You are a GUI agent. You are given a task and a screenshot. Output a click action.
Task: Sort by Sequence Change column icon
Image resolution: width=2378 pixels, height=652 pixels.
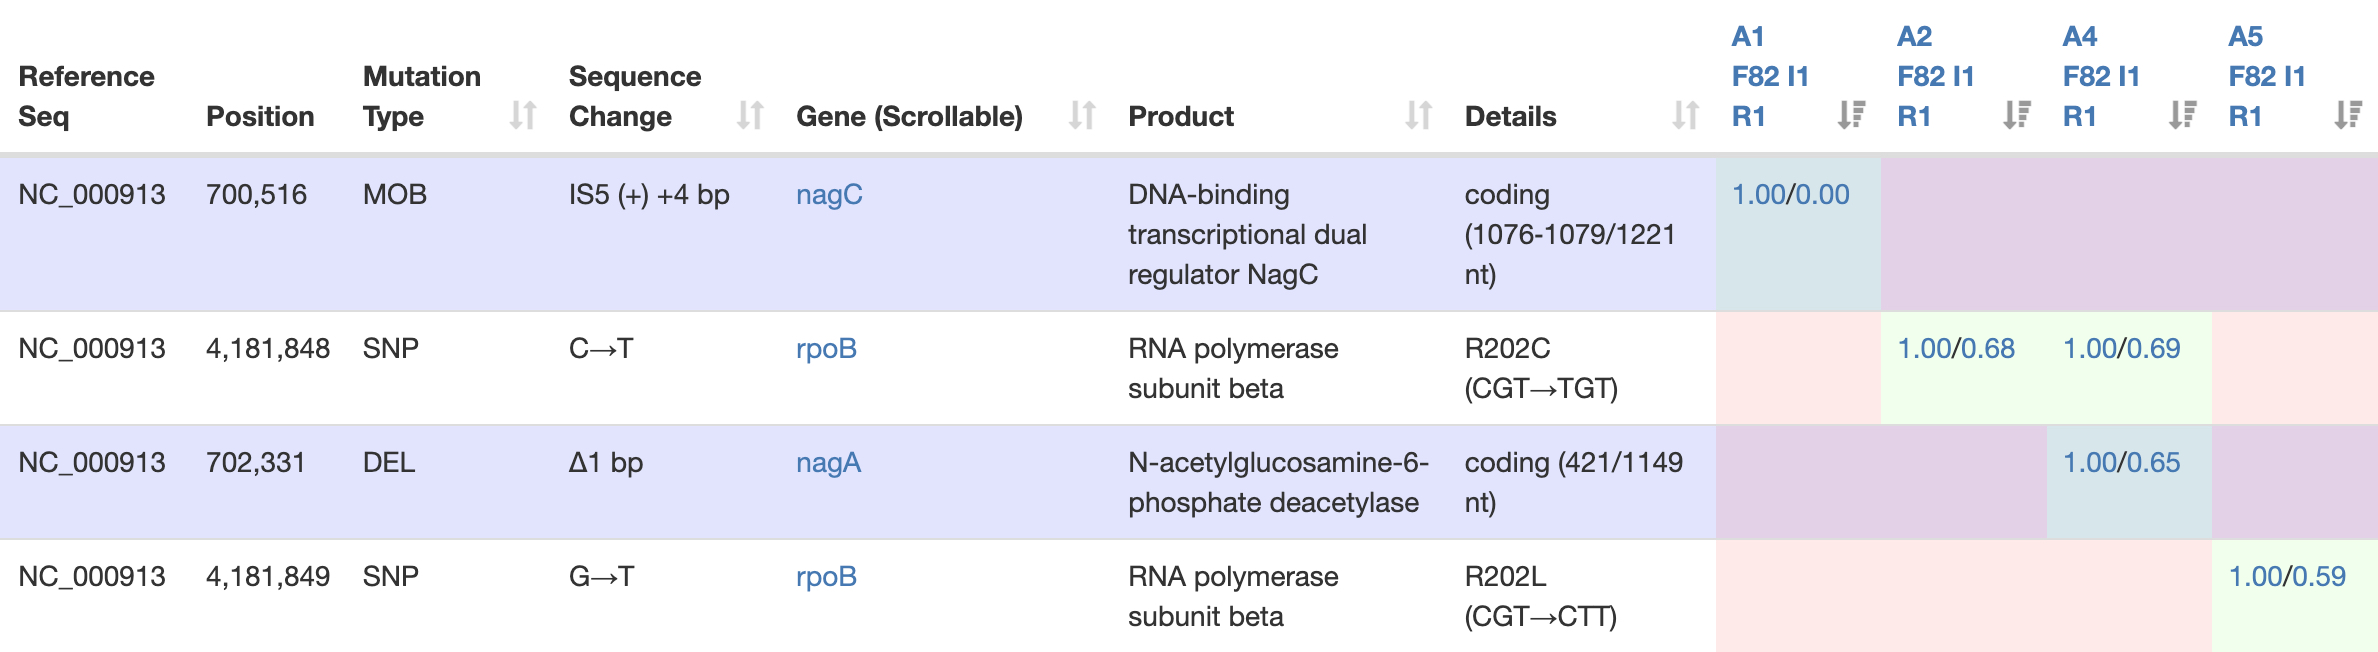coord(750,116)
